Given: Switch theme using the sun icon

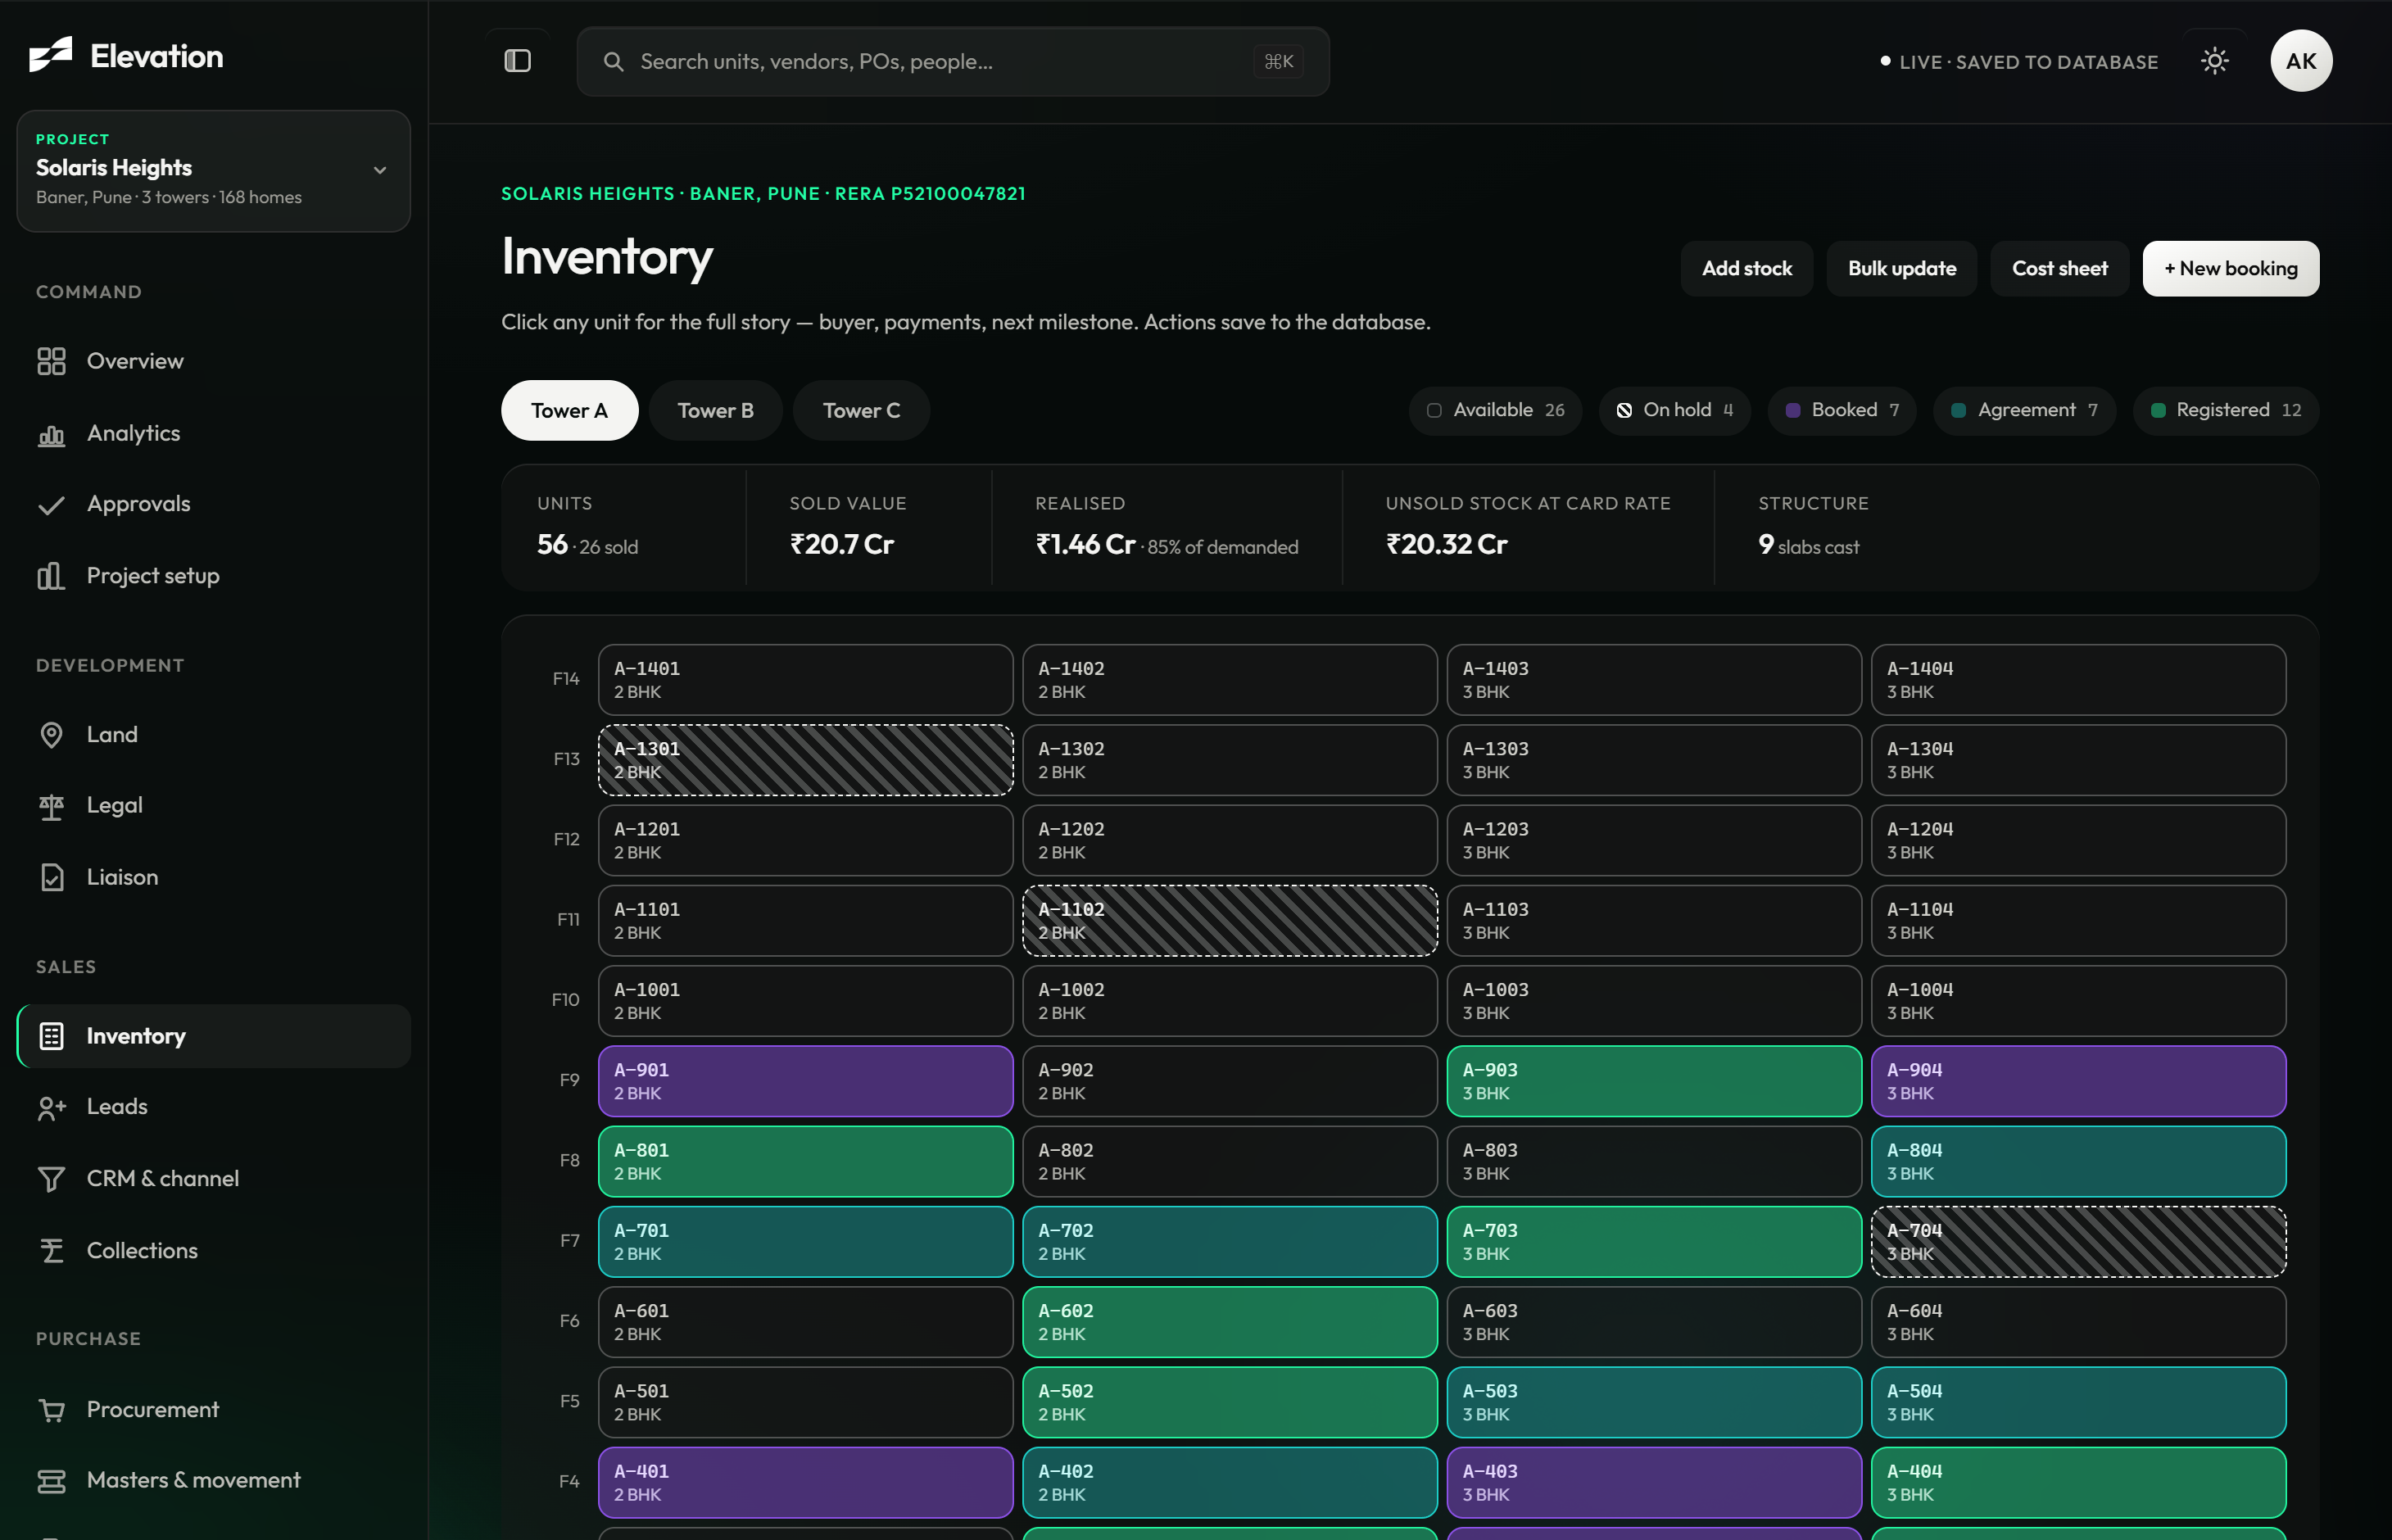Looking at the screenshot, I should tap(2215, 61).
